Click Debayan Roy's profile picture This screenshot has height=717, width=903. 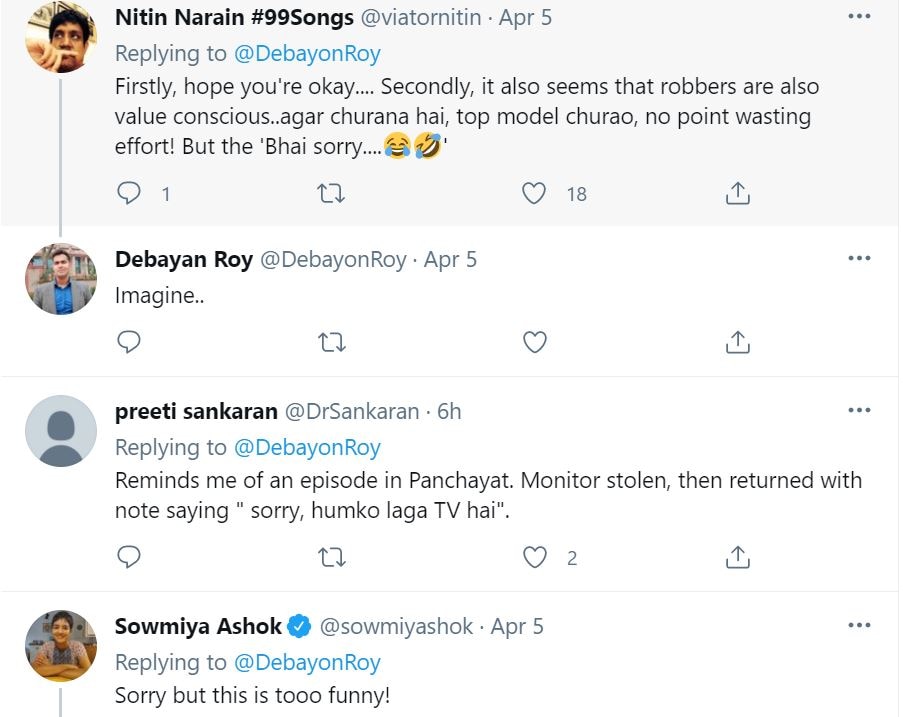coord(61,279)
